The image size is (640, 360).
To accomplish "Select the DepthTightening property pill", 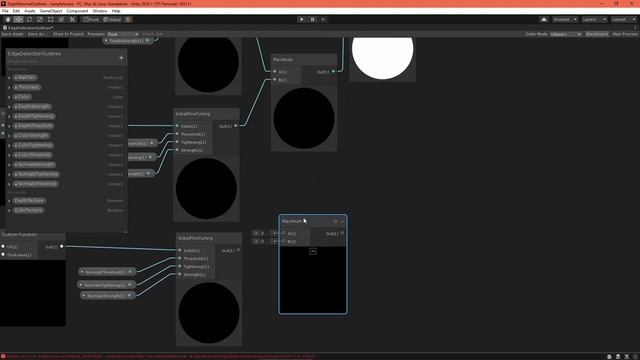I will pyautogui.click(x=33, y=116).
